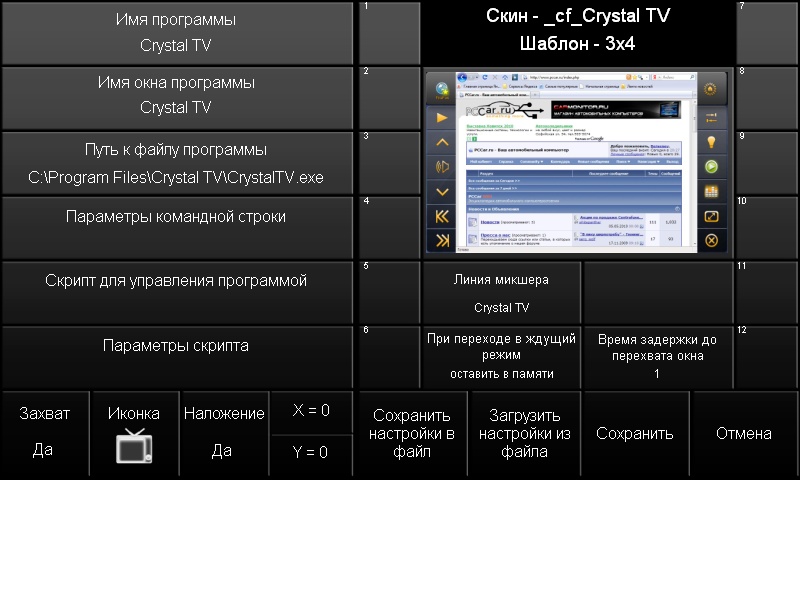800x600 pixels.
Task: Select template slot number 1
Action: tap(389, 33)
